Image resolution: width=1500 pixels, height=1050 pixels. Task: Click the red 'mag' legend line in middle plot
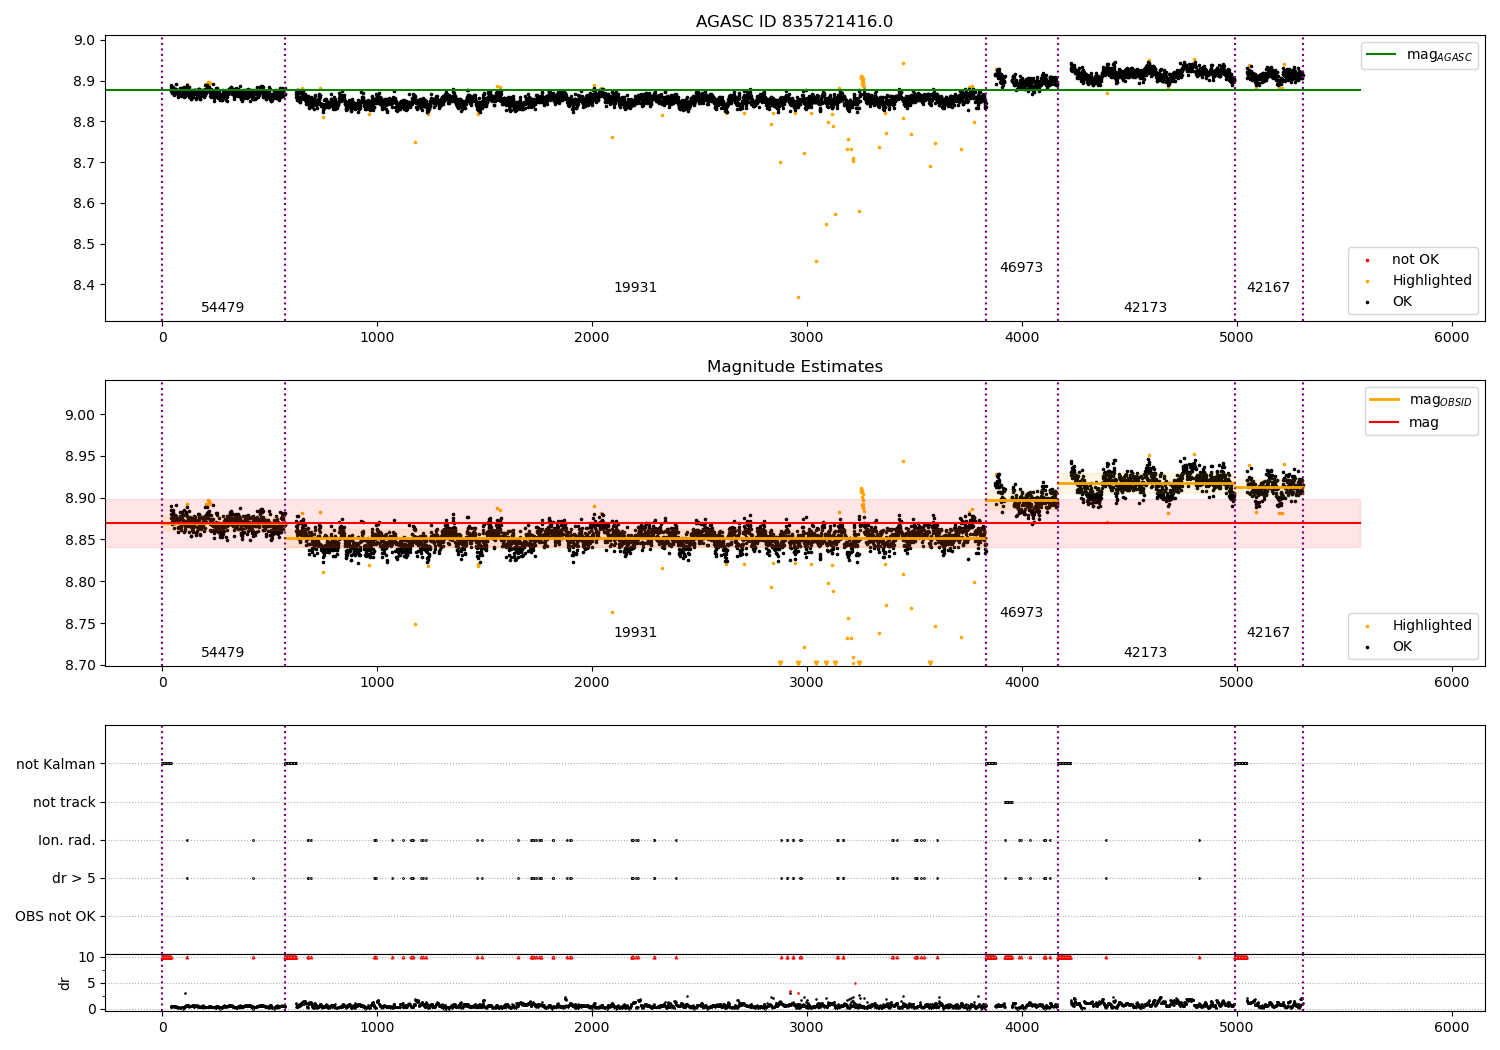tap(1385, 423)
